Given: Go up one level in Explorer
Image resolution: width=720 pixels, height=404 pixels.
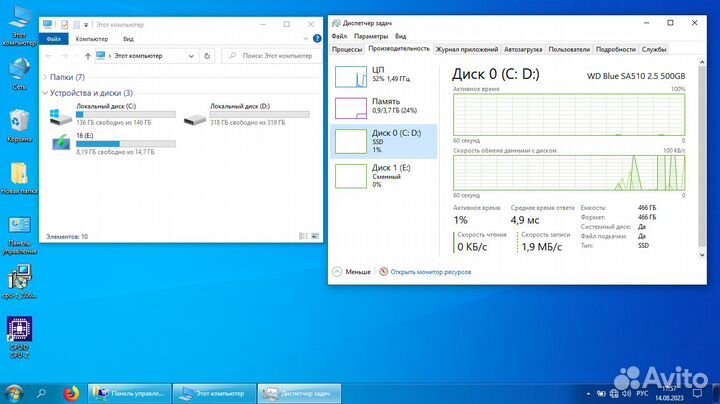Looking at the screenshot, I should point(88,56).
